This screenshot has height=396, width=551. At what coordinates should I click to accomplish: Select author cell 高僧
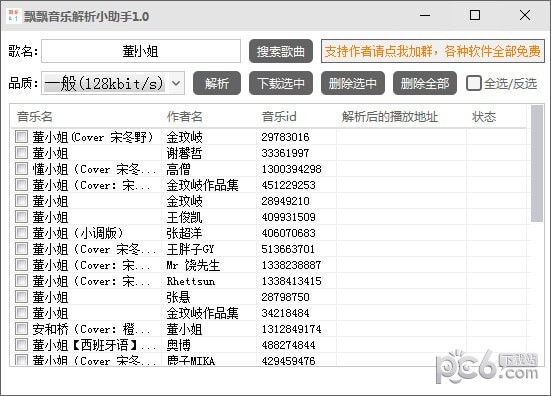click(x=178, y=169)
